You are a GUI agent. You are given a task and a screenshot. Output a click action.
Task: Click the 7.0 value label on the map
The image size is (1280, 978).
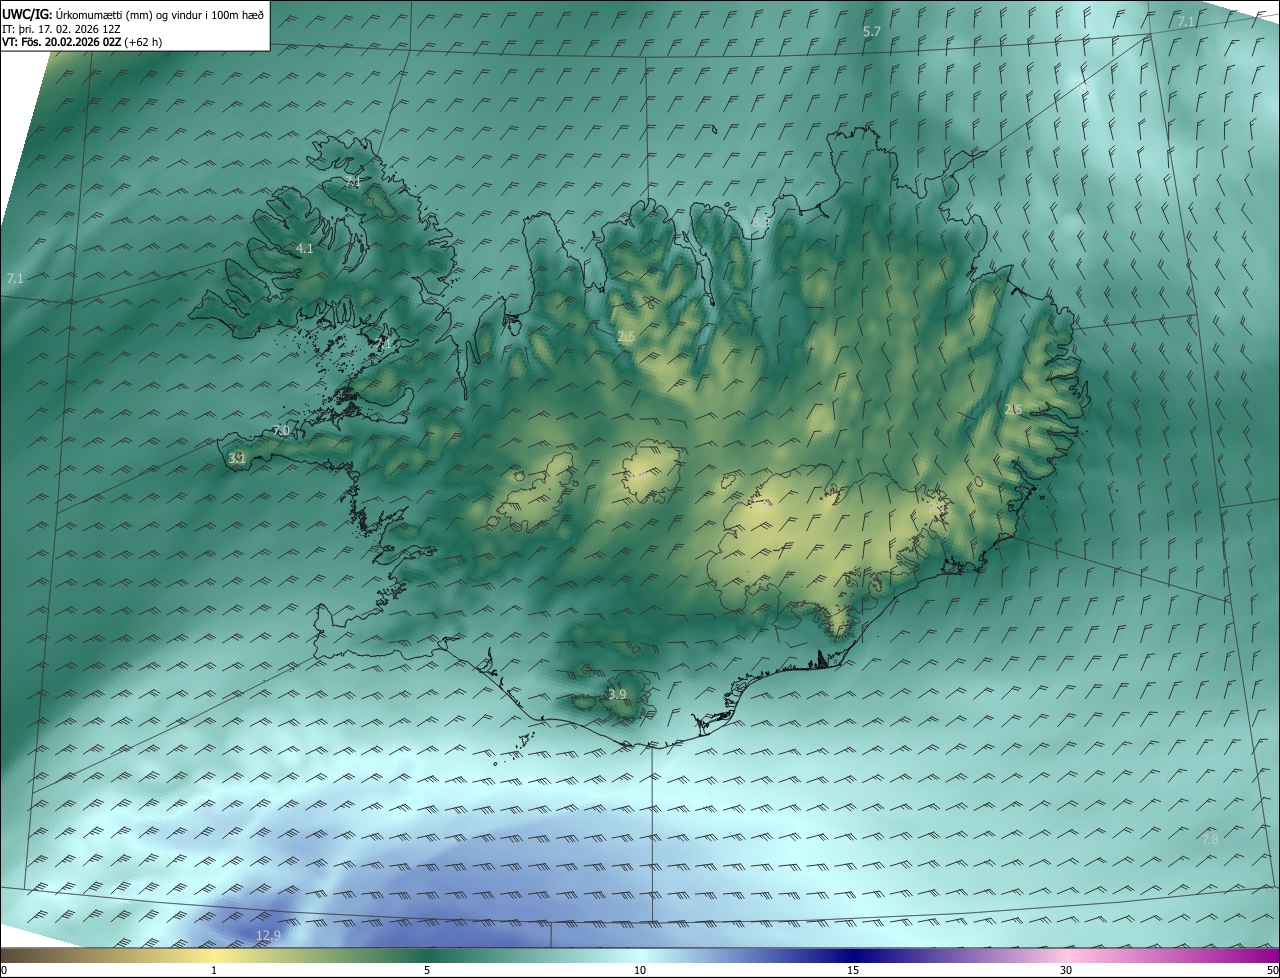pos(281,431)
